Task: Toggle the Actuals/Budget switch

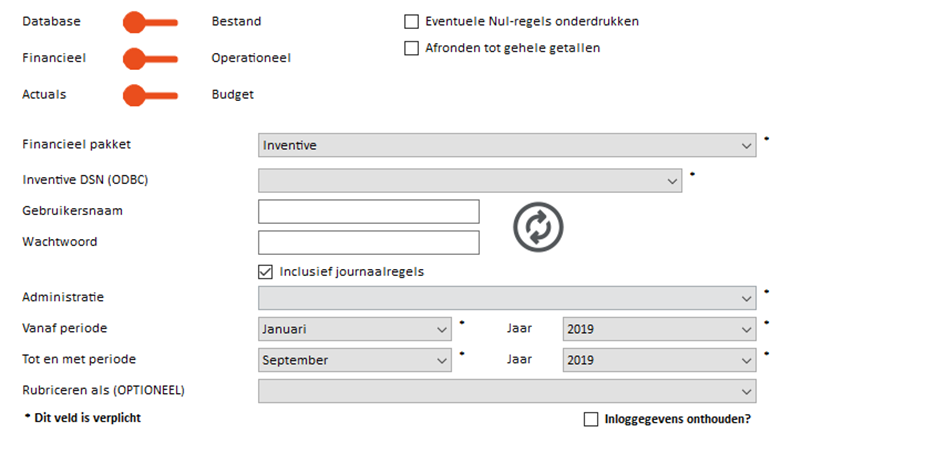Action: pos(150,95)
